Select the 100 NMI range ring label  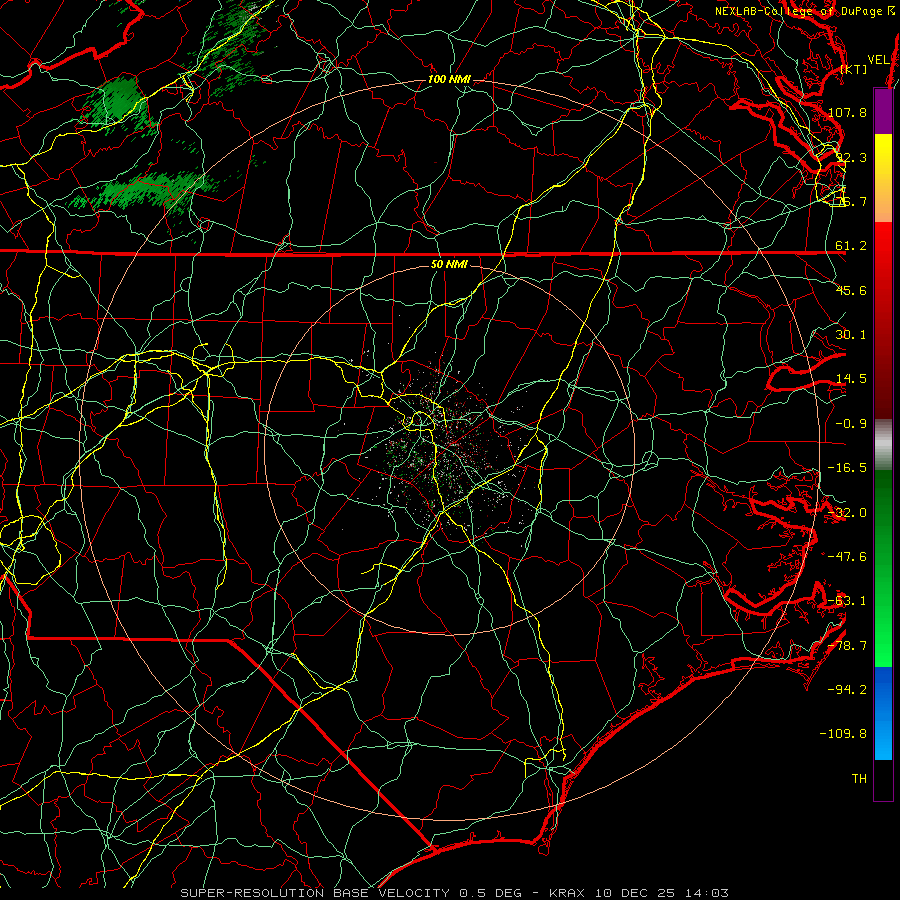coord(449,79)
